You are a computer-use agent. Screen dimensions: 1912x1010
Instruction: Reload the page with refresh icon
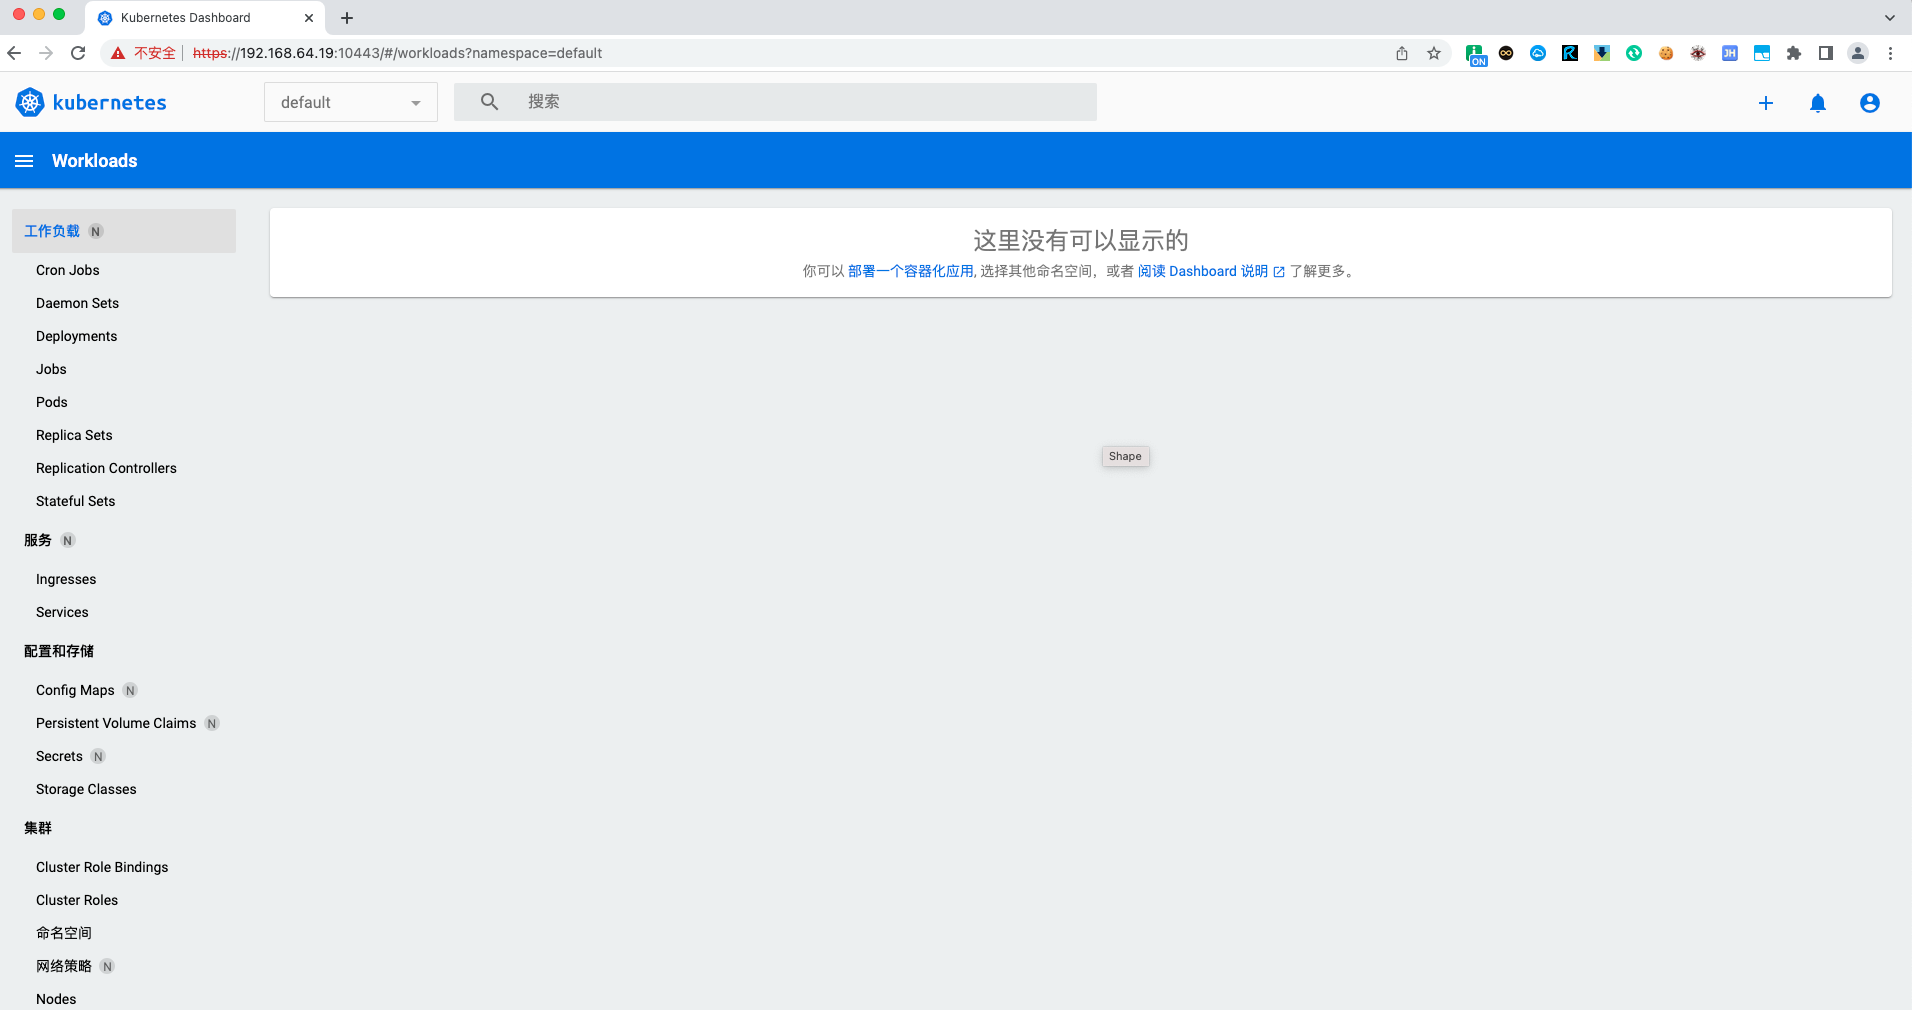(x=78, y=53)
